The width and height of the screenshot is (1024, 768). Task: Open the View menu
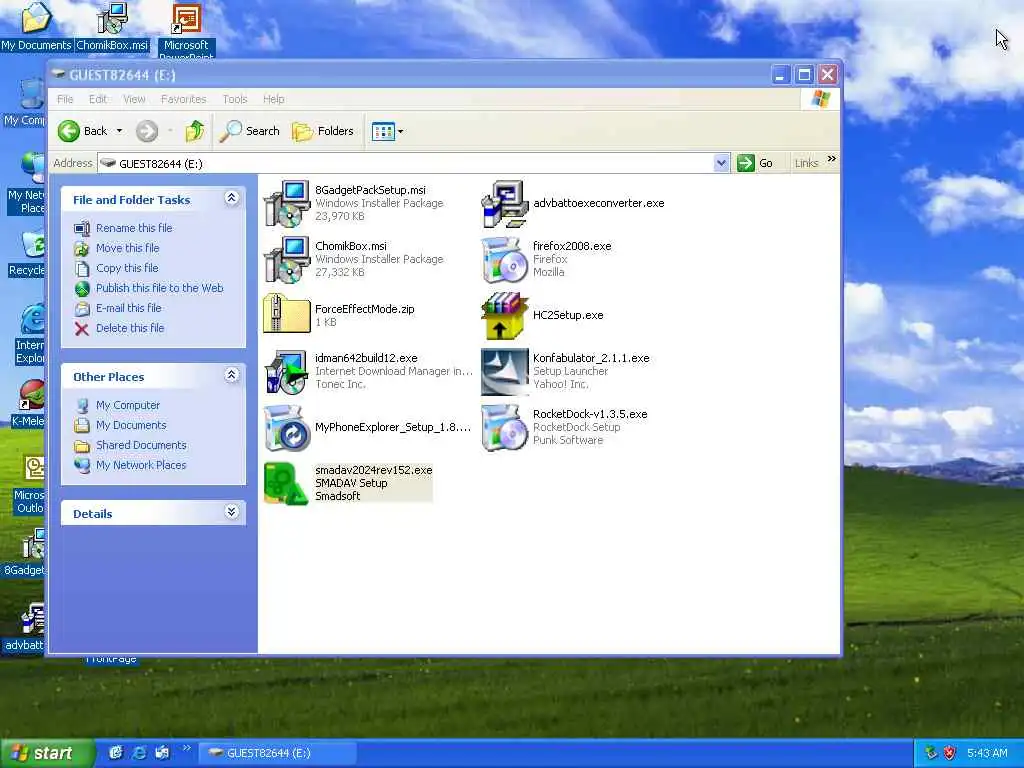(134, 99)
